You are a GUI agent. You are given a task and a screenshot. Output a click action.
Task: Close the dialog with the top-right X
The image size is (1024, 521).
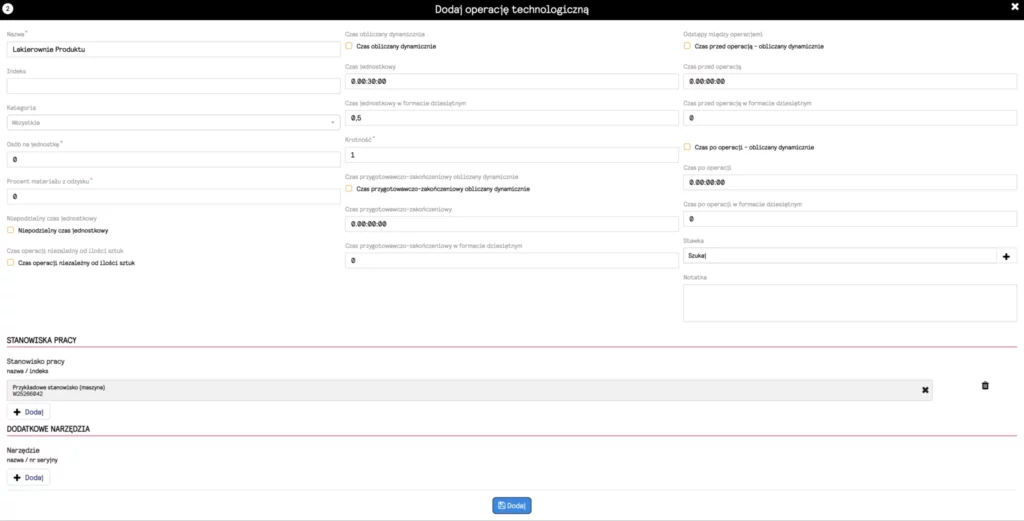pyautogui.click(x=1014, y=6)
